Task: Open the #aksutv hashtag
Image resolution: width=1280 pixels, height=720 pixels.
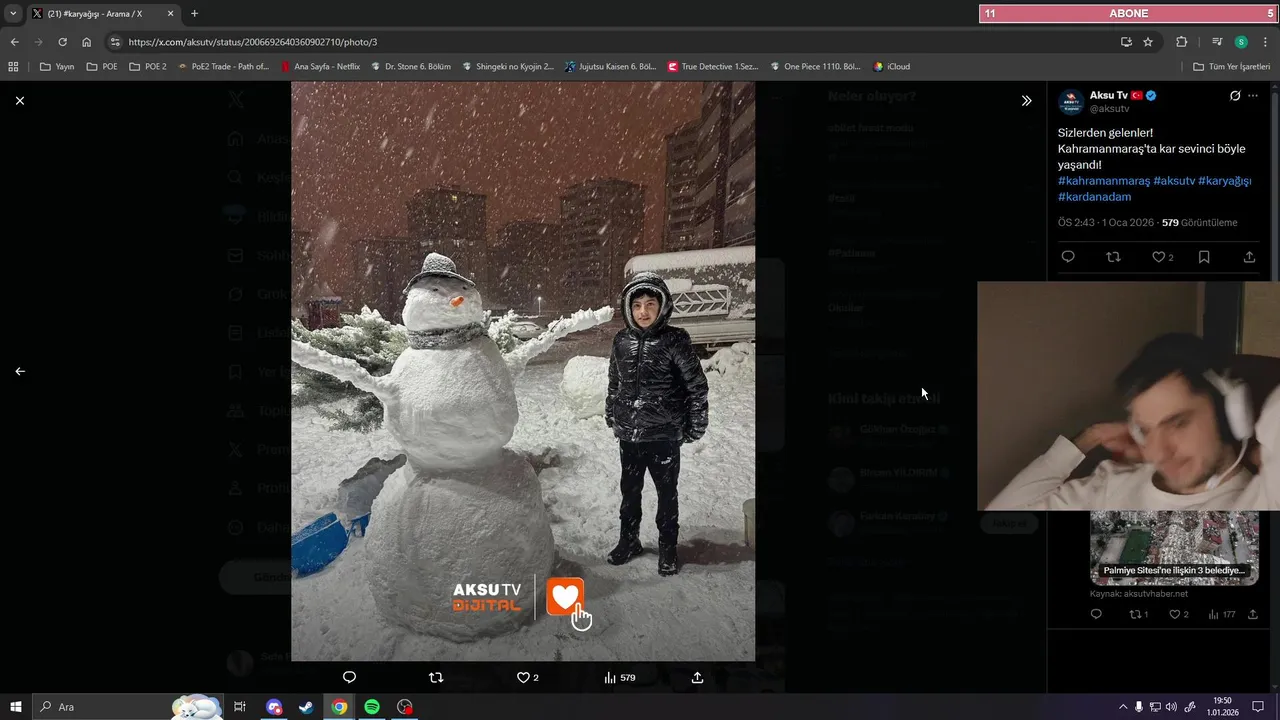Action: [1174, 181]
